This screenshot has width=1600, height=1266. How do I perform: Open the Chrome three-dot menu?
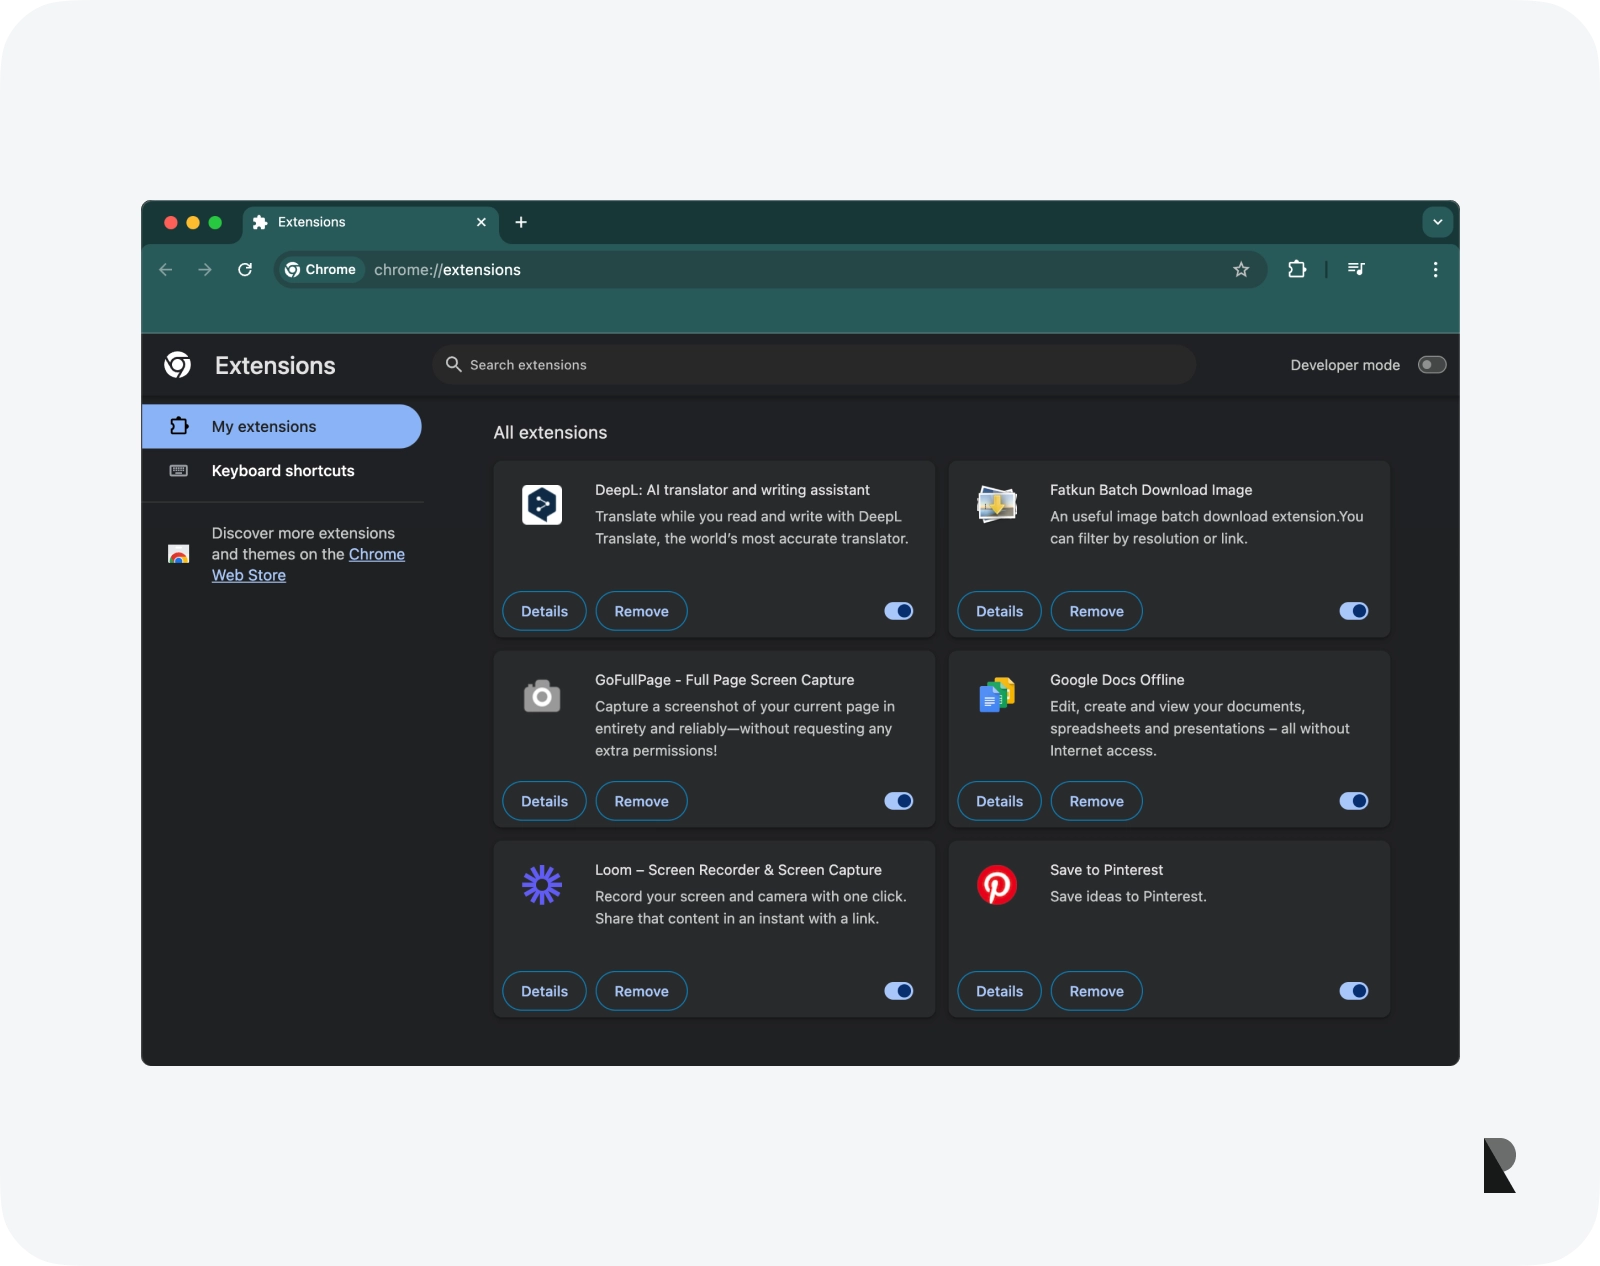point(1435,269)
